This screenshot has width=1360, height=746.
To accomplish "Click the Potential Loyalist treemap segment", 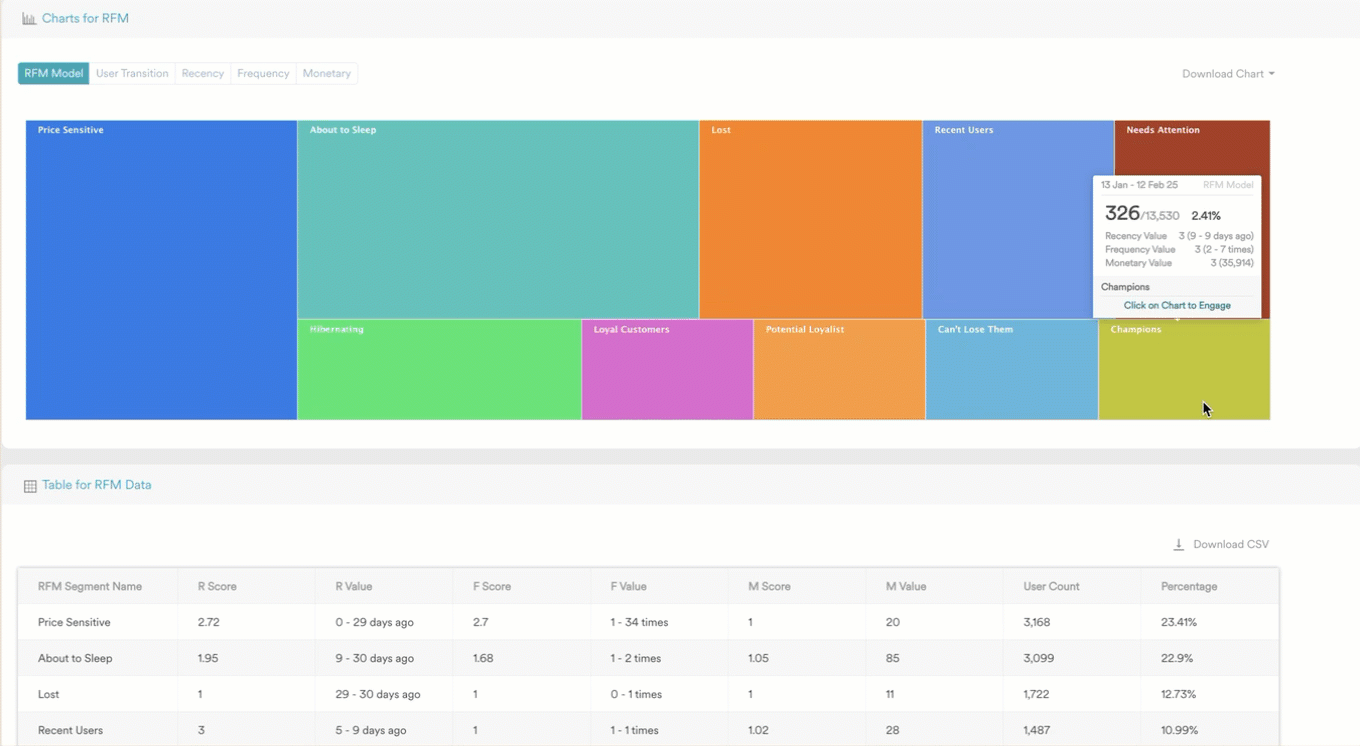I will click(x=839, y=370).
